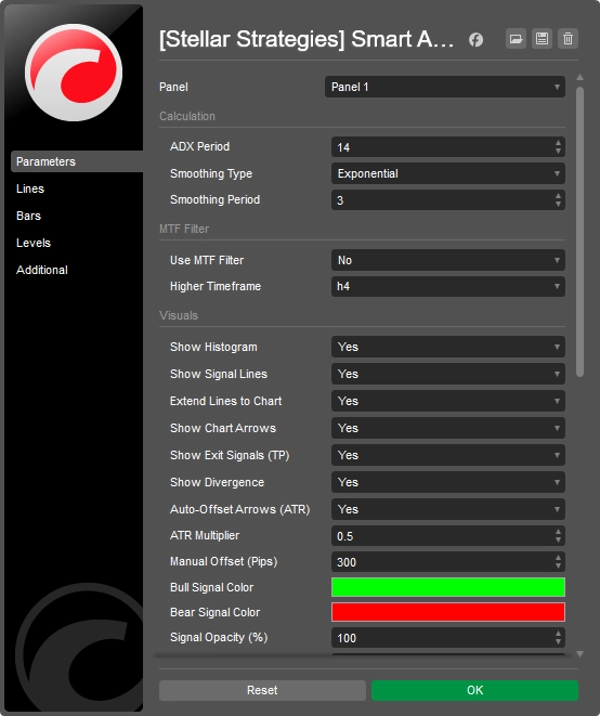The image size is (600, 716).
Task: Open the Smoothing Type dropdown
Action: [448, 174]
